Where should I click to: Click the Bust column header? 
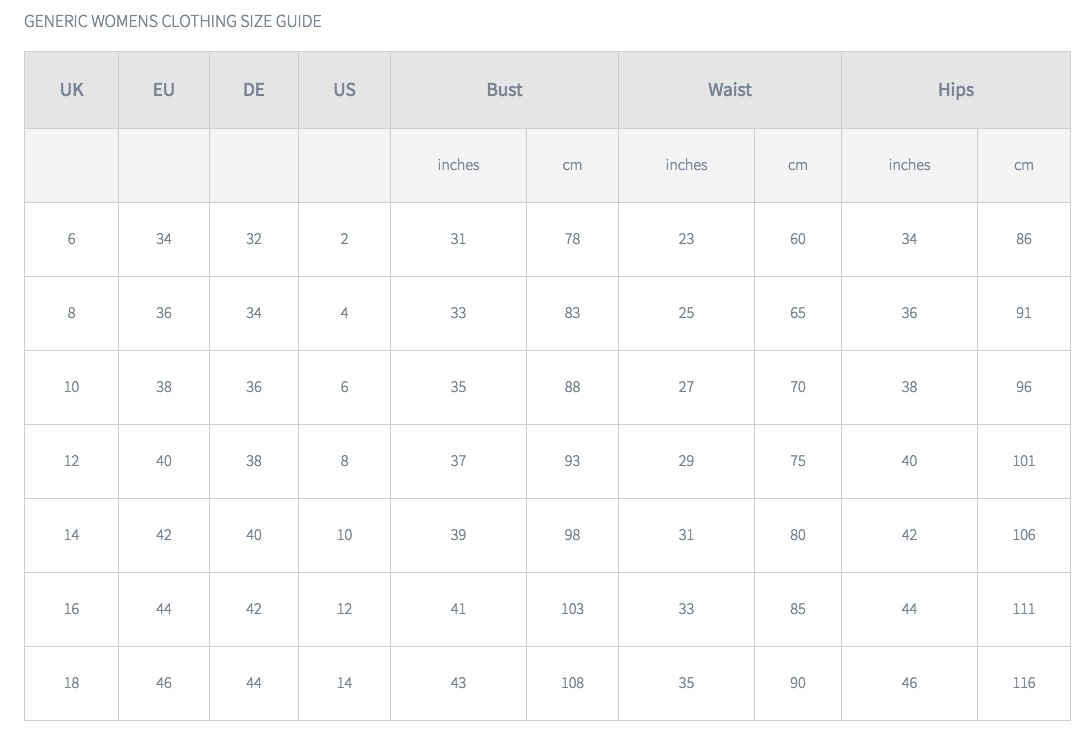point(504,90)
